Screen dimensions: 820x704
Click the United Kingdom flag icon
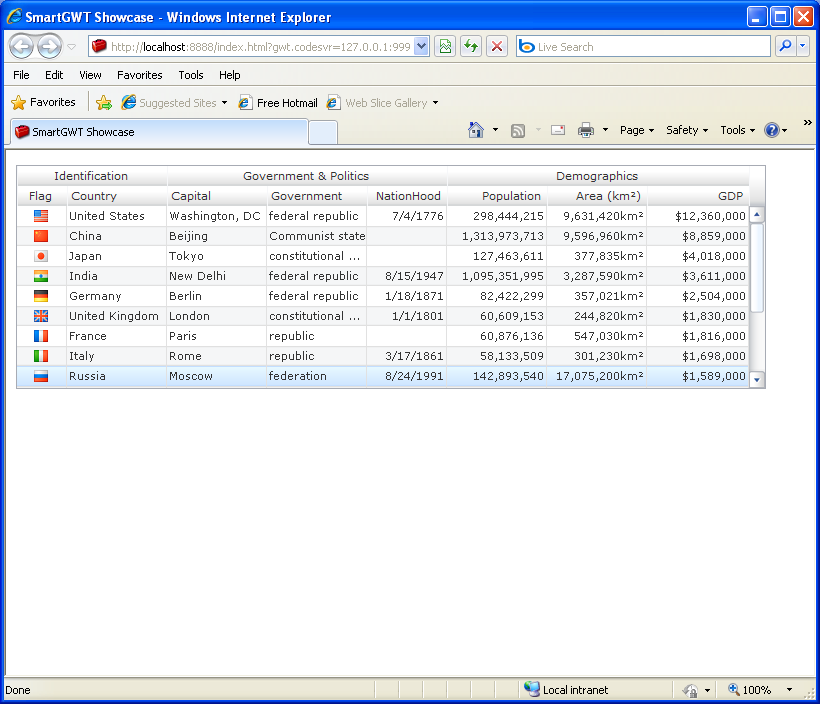(x=41, y=316)
